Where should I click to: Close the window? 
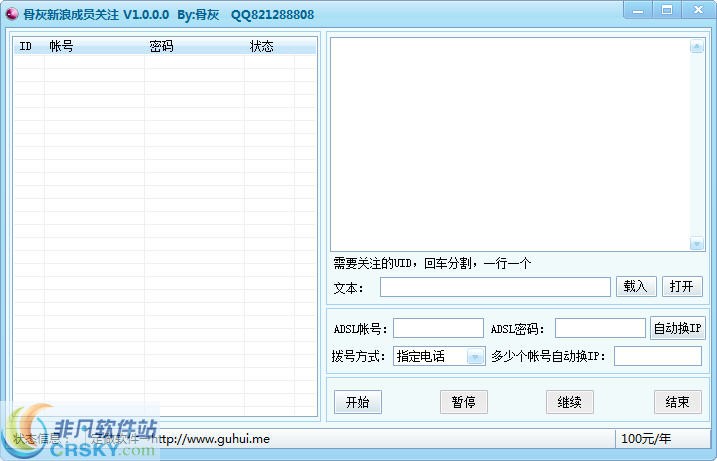coord(698,10)
